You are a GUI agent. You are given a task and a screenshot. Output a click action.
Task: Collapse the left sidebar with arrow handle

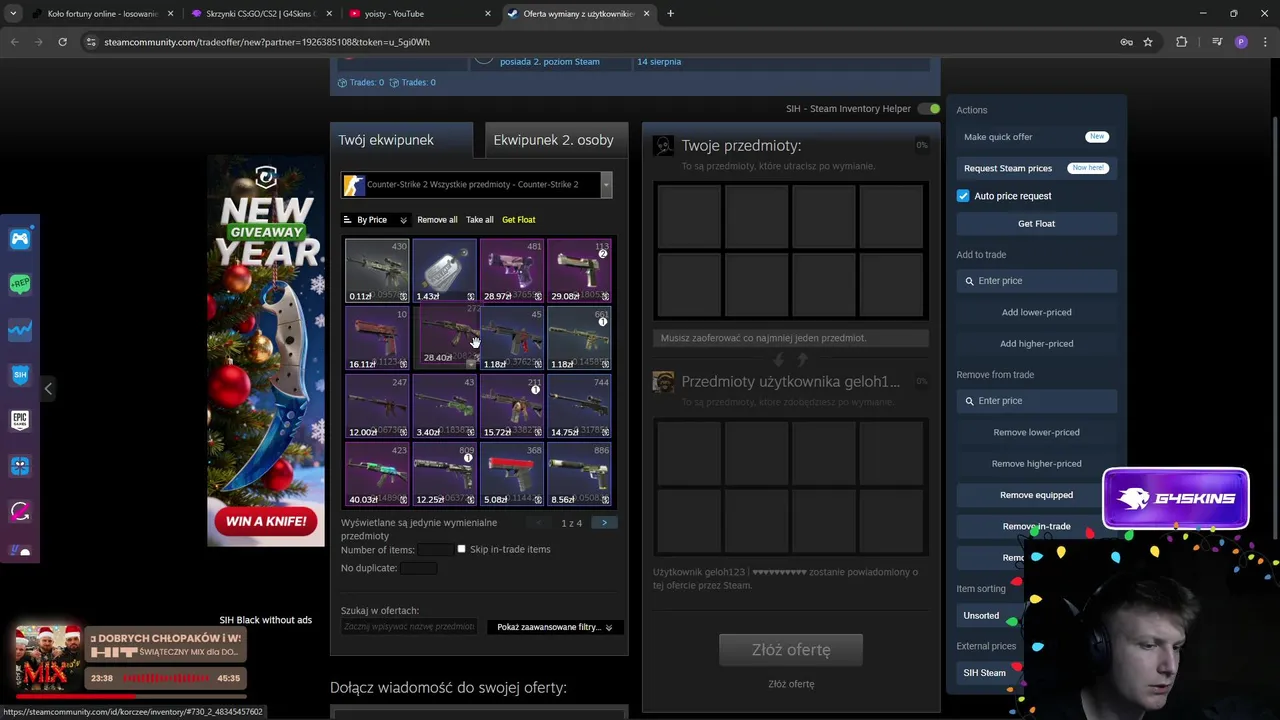[48, 388]
